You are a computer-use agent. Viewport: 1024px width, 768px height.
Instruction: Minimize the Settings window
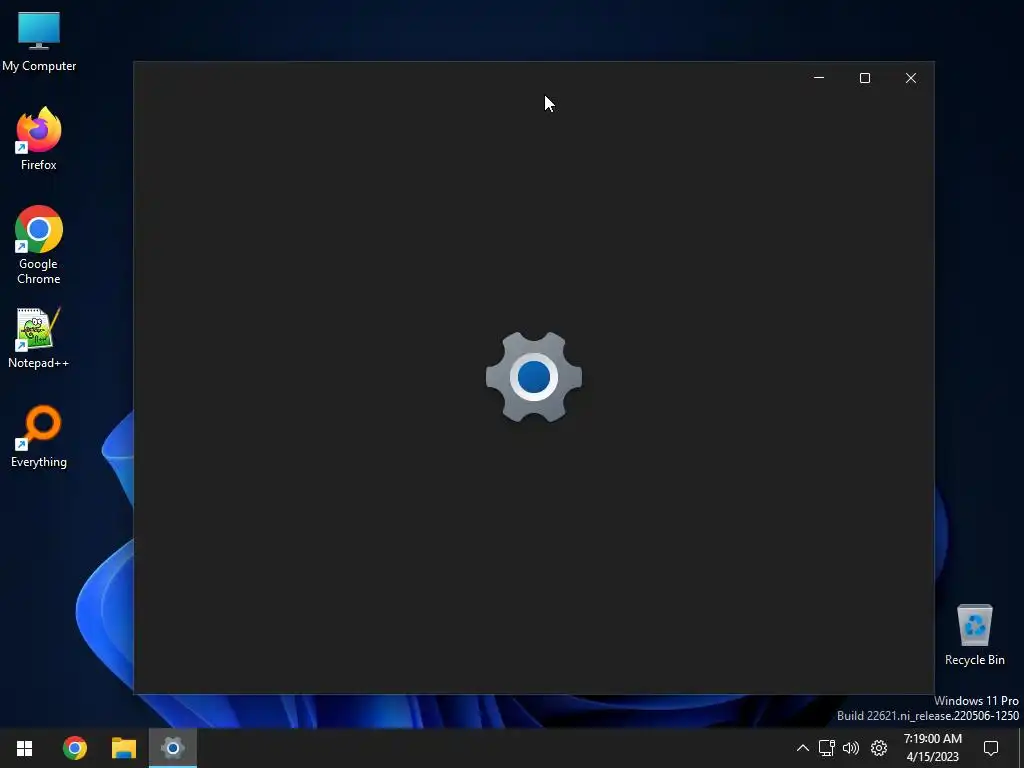(819, 78)
